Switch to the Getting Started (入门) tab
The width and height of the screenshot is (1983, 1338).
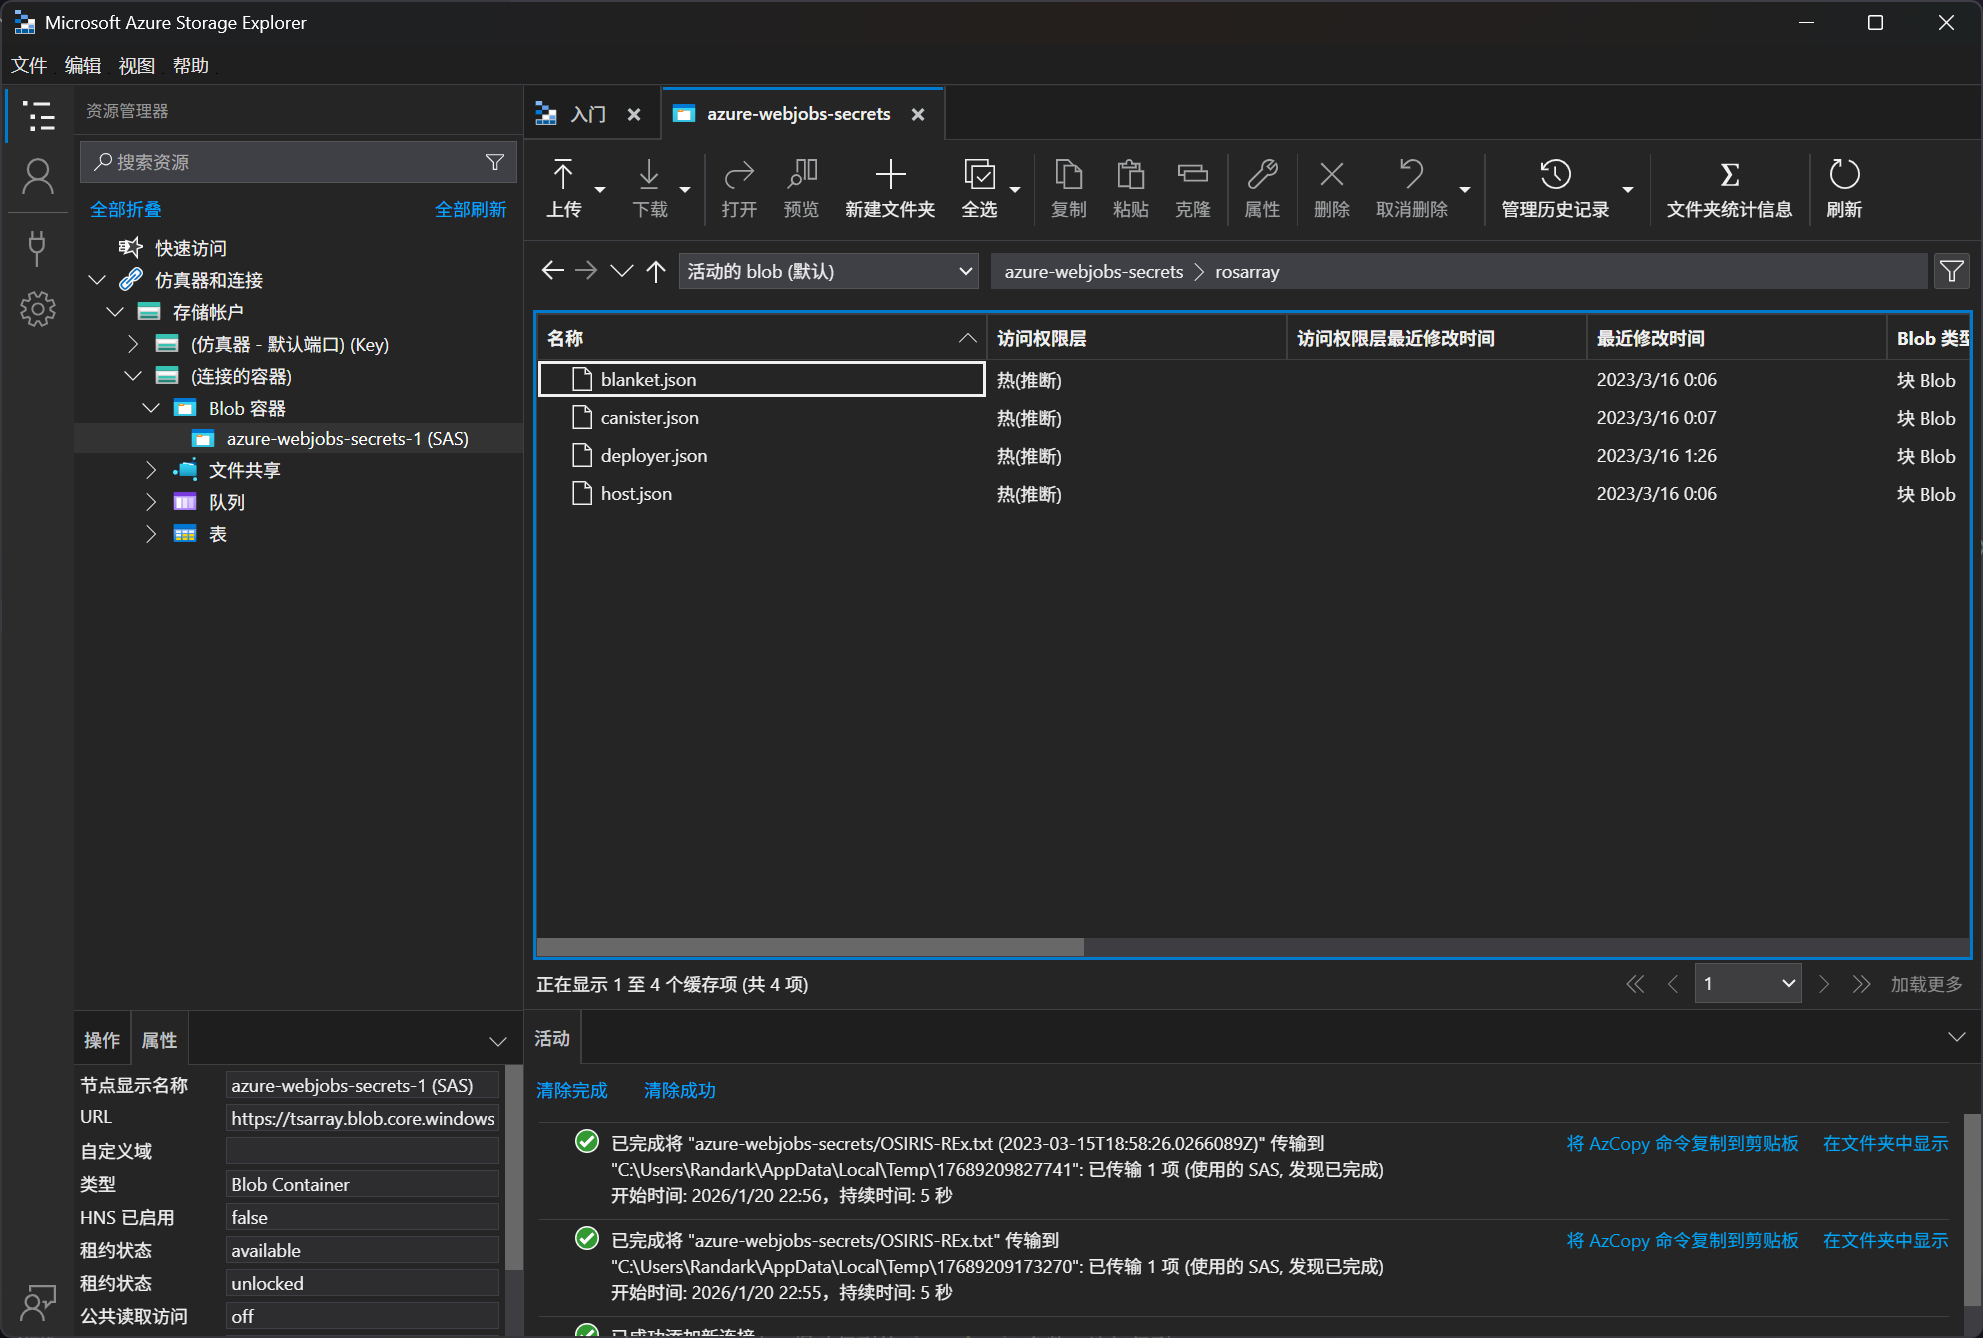point(588,114)
